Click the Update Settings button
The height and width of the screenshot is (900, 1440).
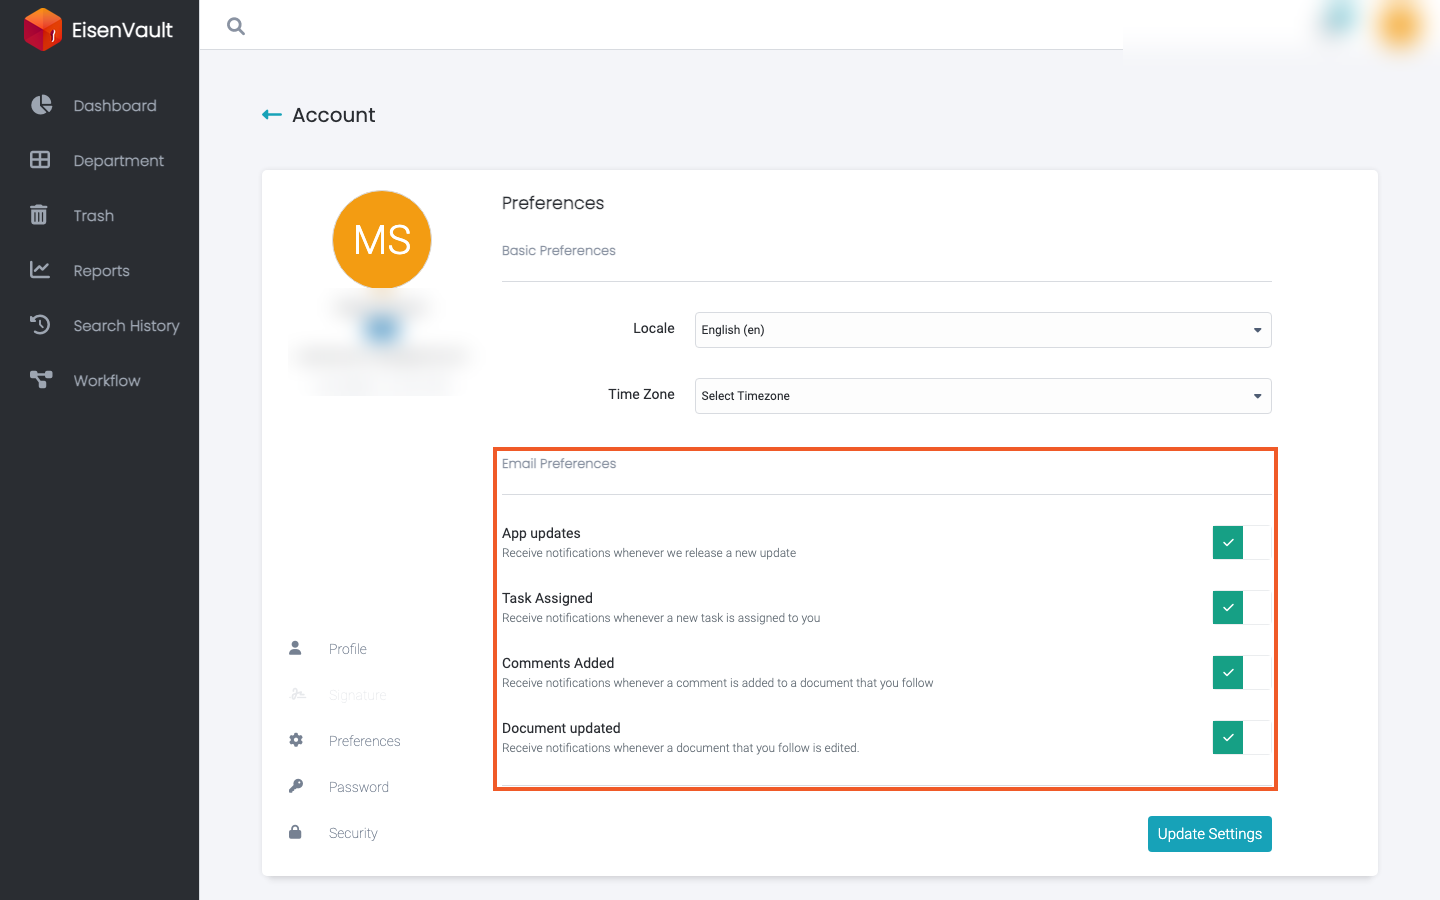tap(1210, 834)
